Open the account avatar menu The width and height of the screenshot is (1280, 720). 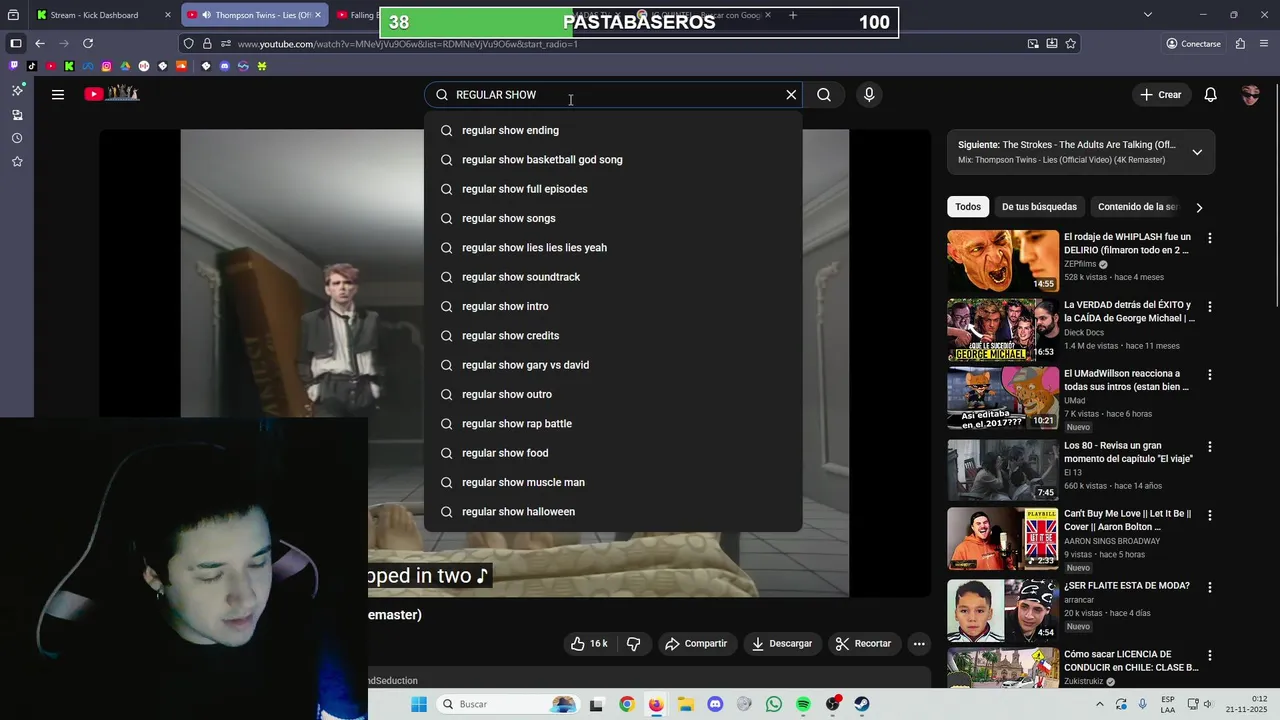[x=1250, y=95]
